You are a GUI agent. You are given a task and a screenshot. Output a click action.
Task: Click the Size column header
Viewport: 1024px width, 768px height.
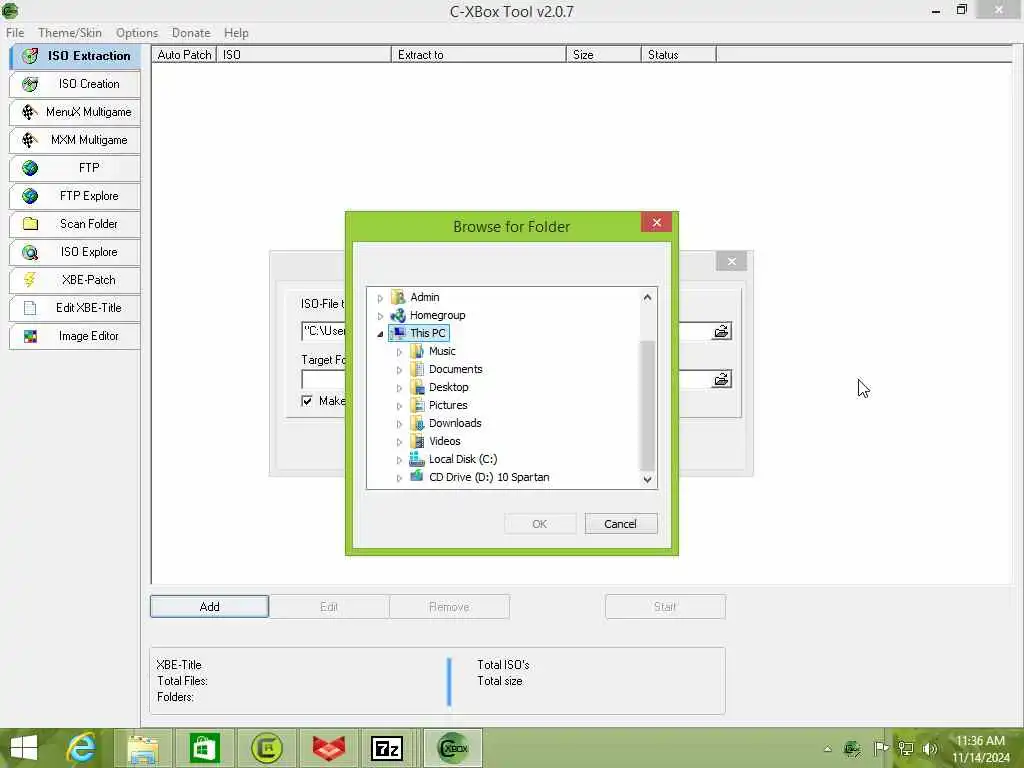click(603, 55)
